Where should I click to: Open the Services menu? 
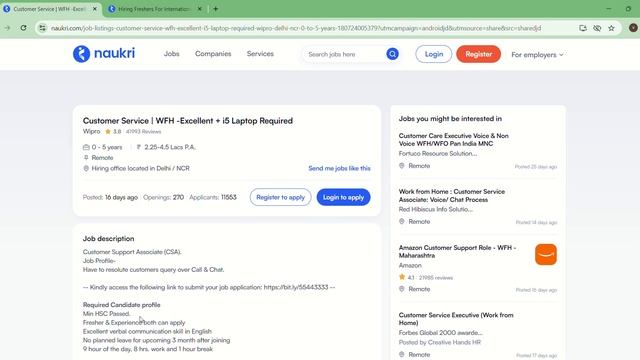click(x=260, y=53)
